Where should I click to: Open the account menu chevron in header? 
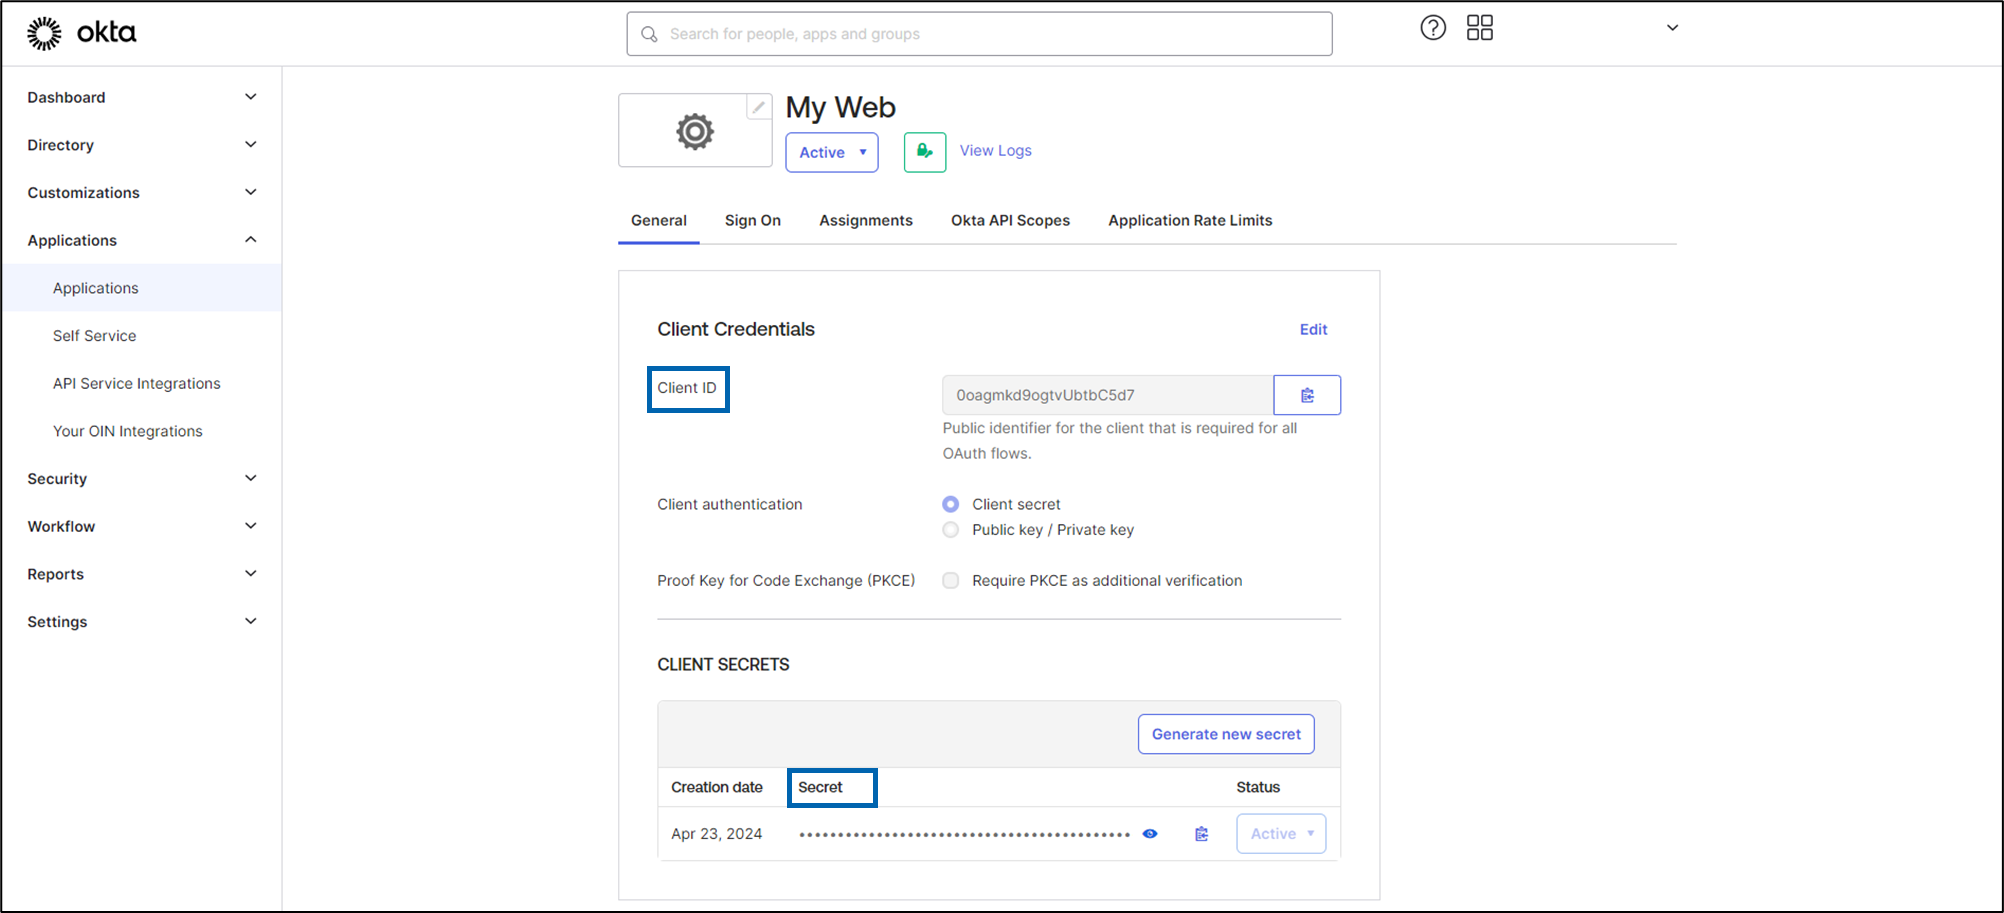(1672, 28)
